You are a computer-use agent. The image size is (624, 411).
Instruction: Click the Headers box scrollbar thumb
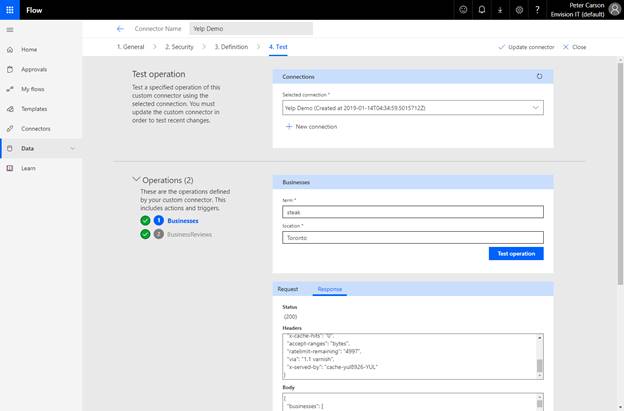coord(540,365)
